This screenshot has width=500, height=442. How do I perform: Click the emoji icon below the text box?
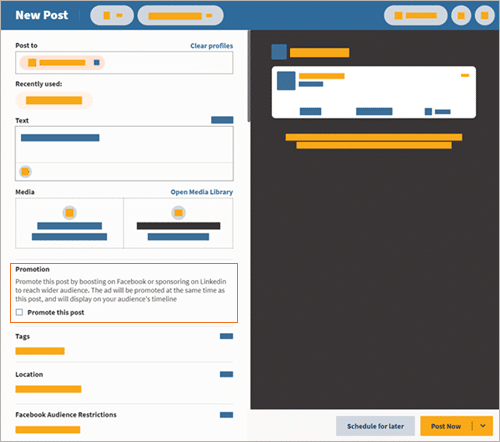pyautogui.click(x=25, y=172)
